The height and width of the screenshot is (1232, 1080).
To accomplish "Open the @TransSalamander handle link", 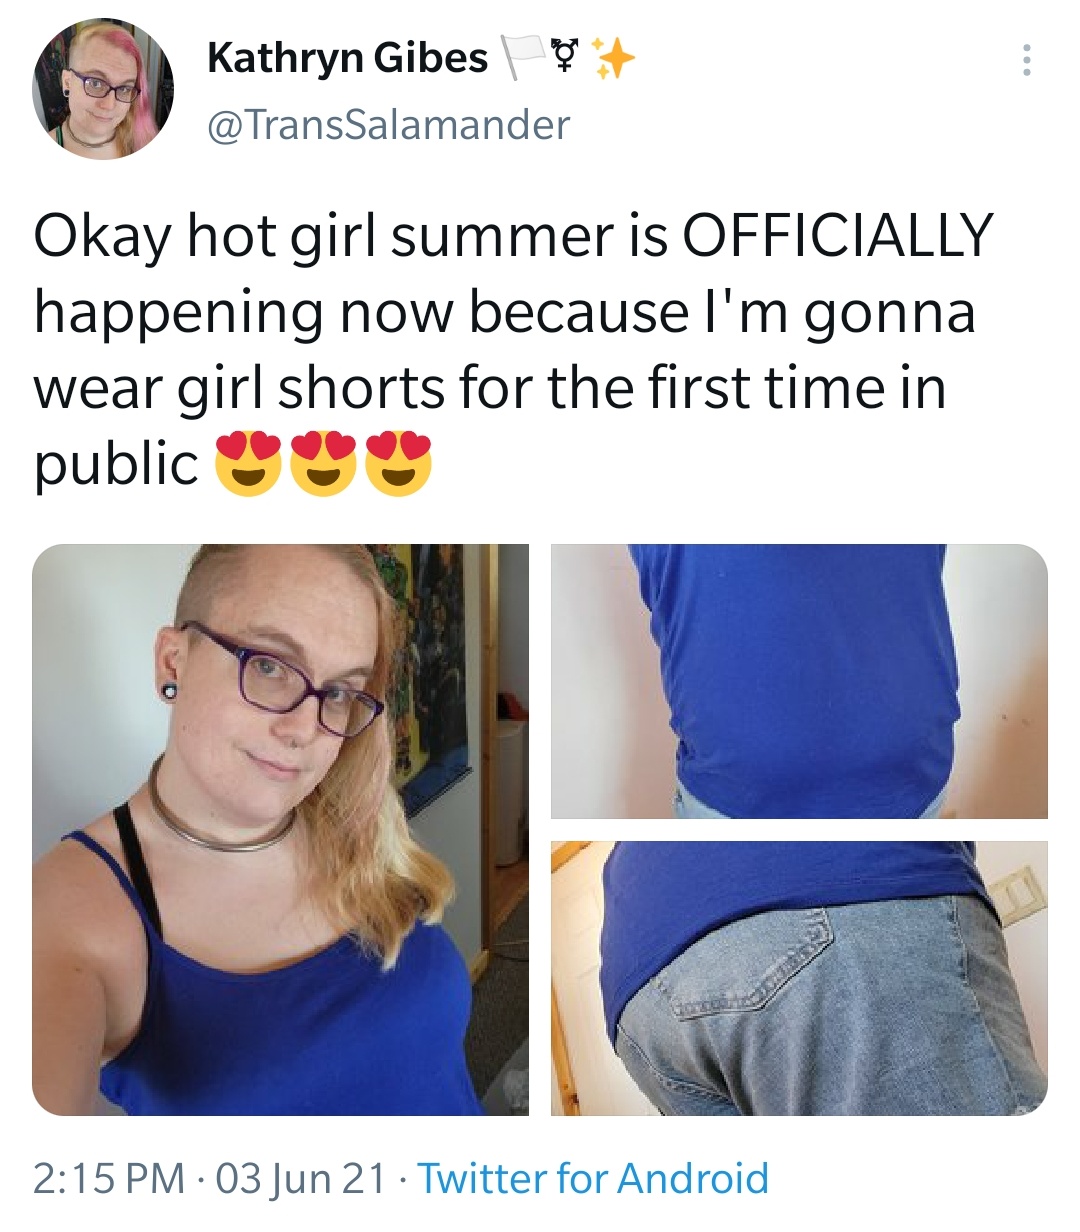I will 388,124.
